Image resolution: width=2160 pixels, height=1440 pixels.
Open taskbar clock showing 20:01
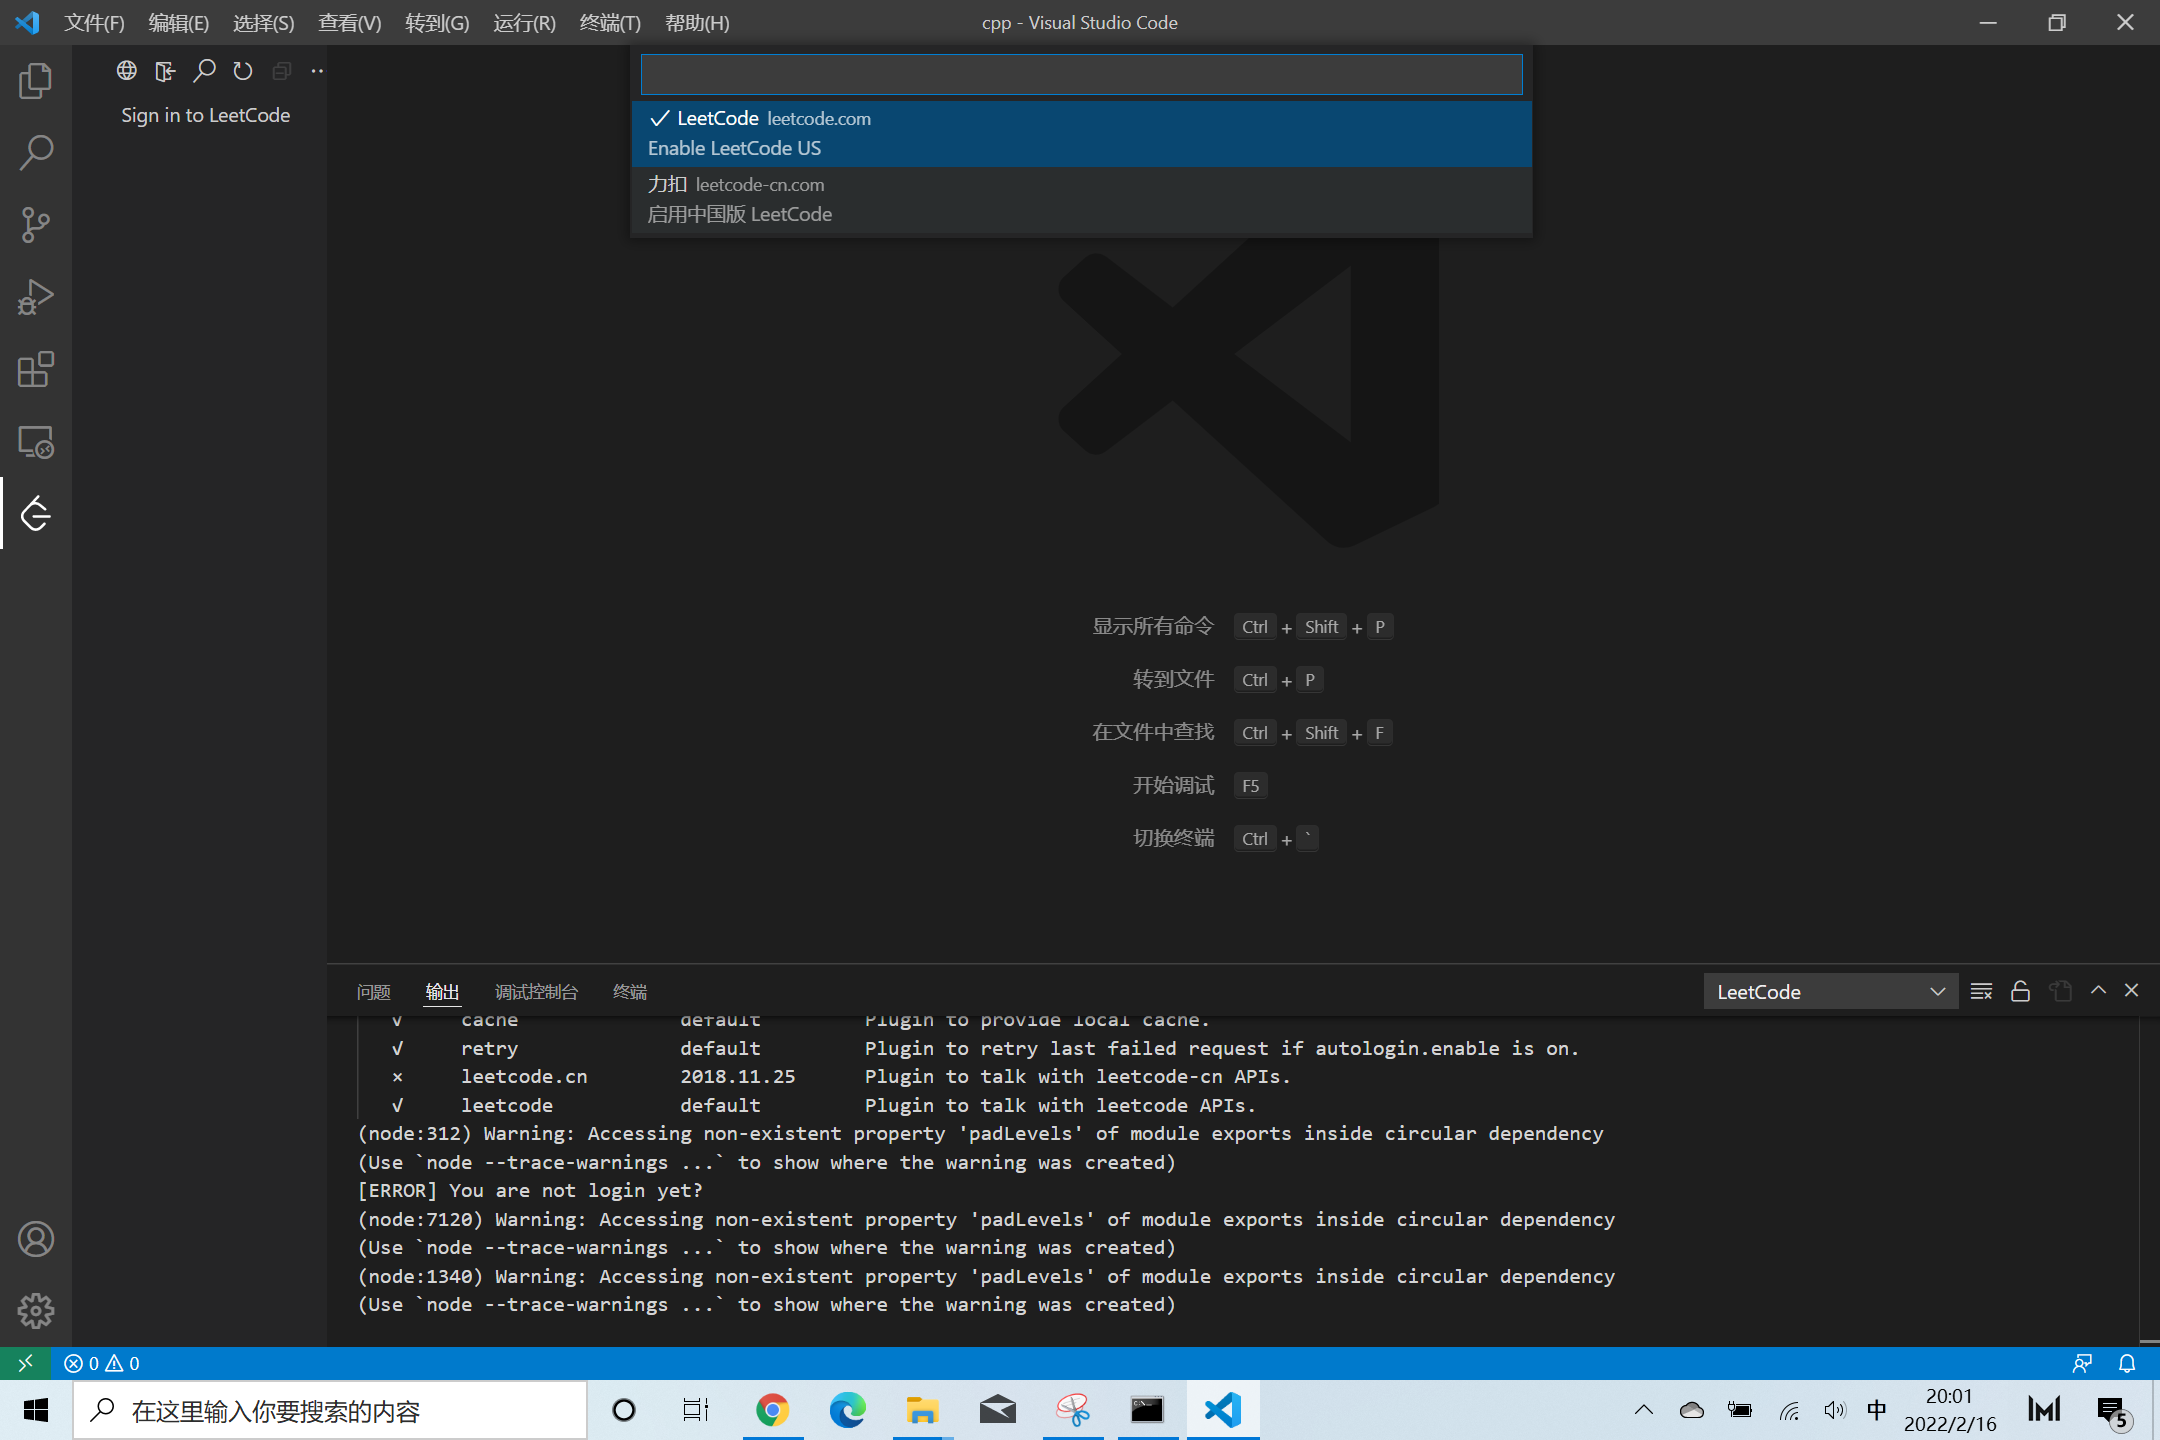coord(1950,1410)
